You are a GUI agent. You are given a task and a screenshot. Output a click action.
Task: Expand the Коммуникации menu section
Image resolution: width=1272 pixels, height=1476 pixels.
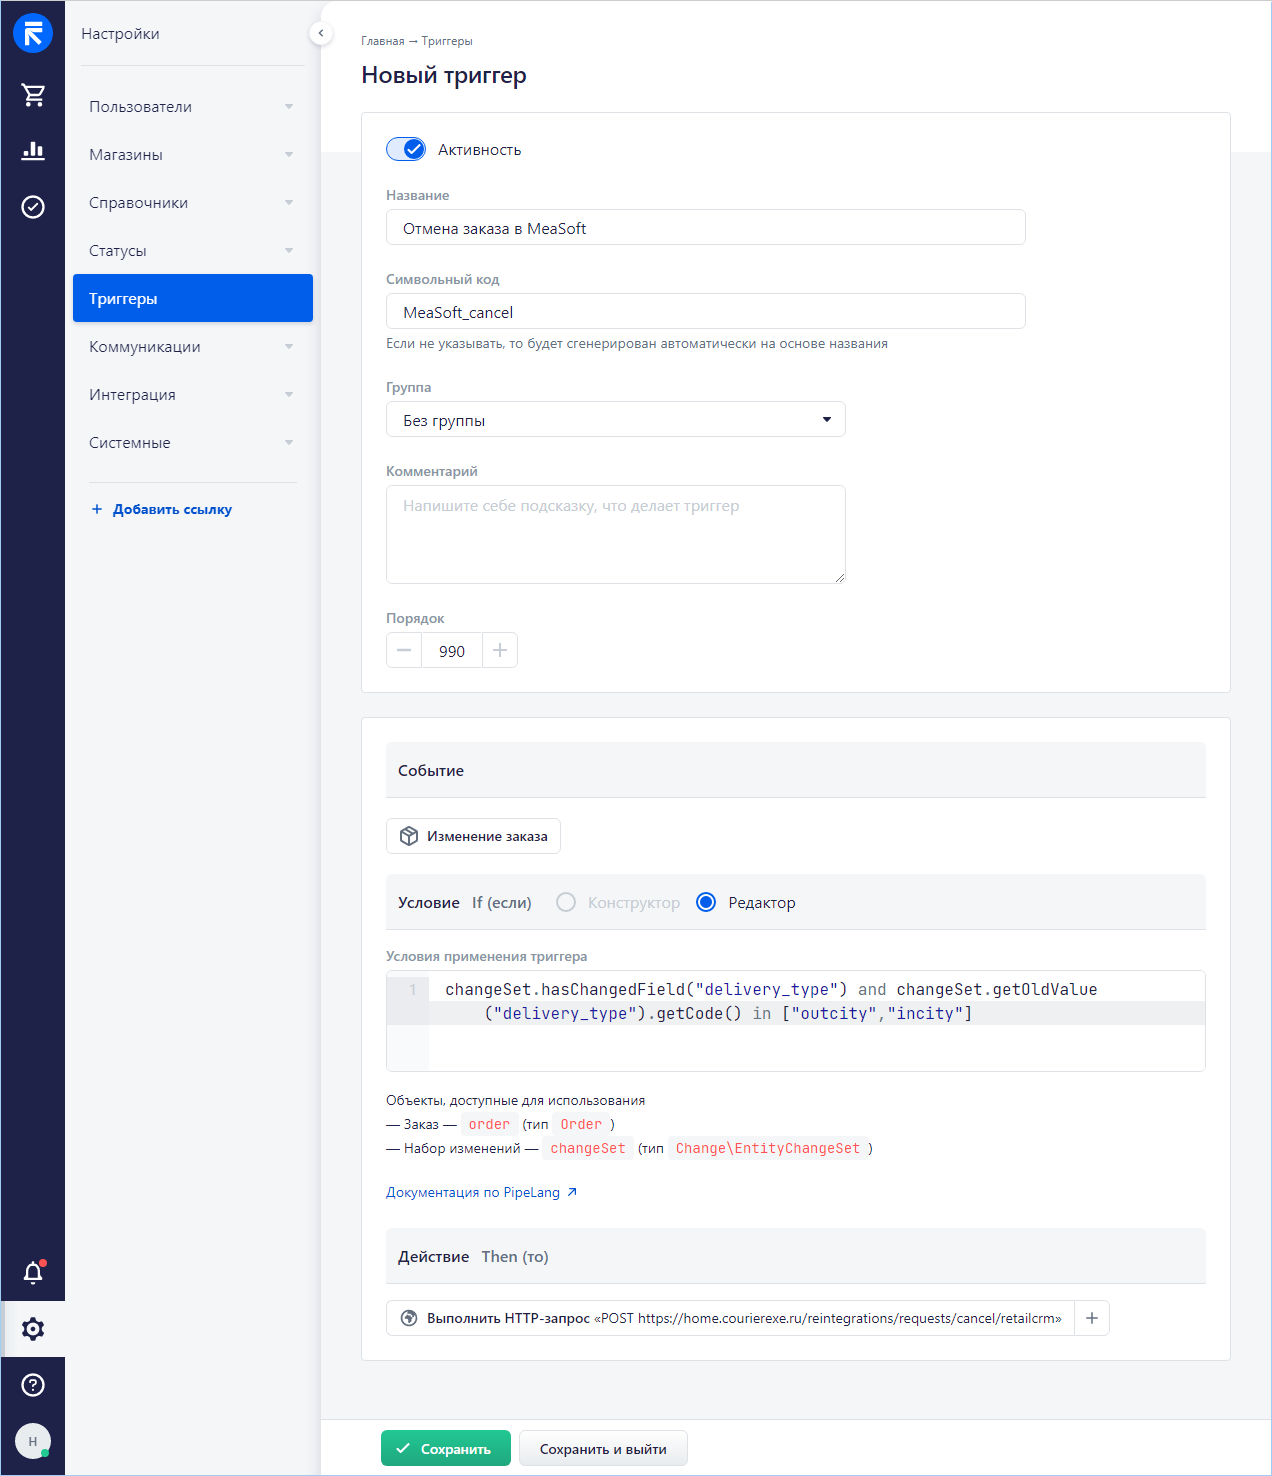(x=193, y=346)
